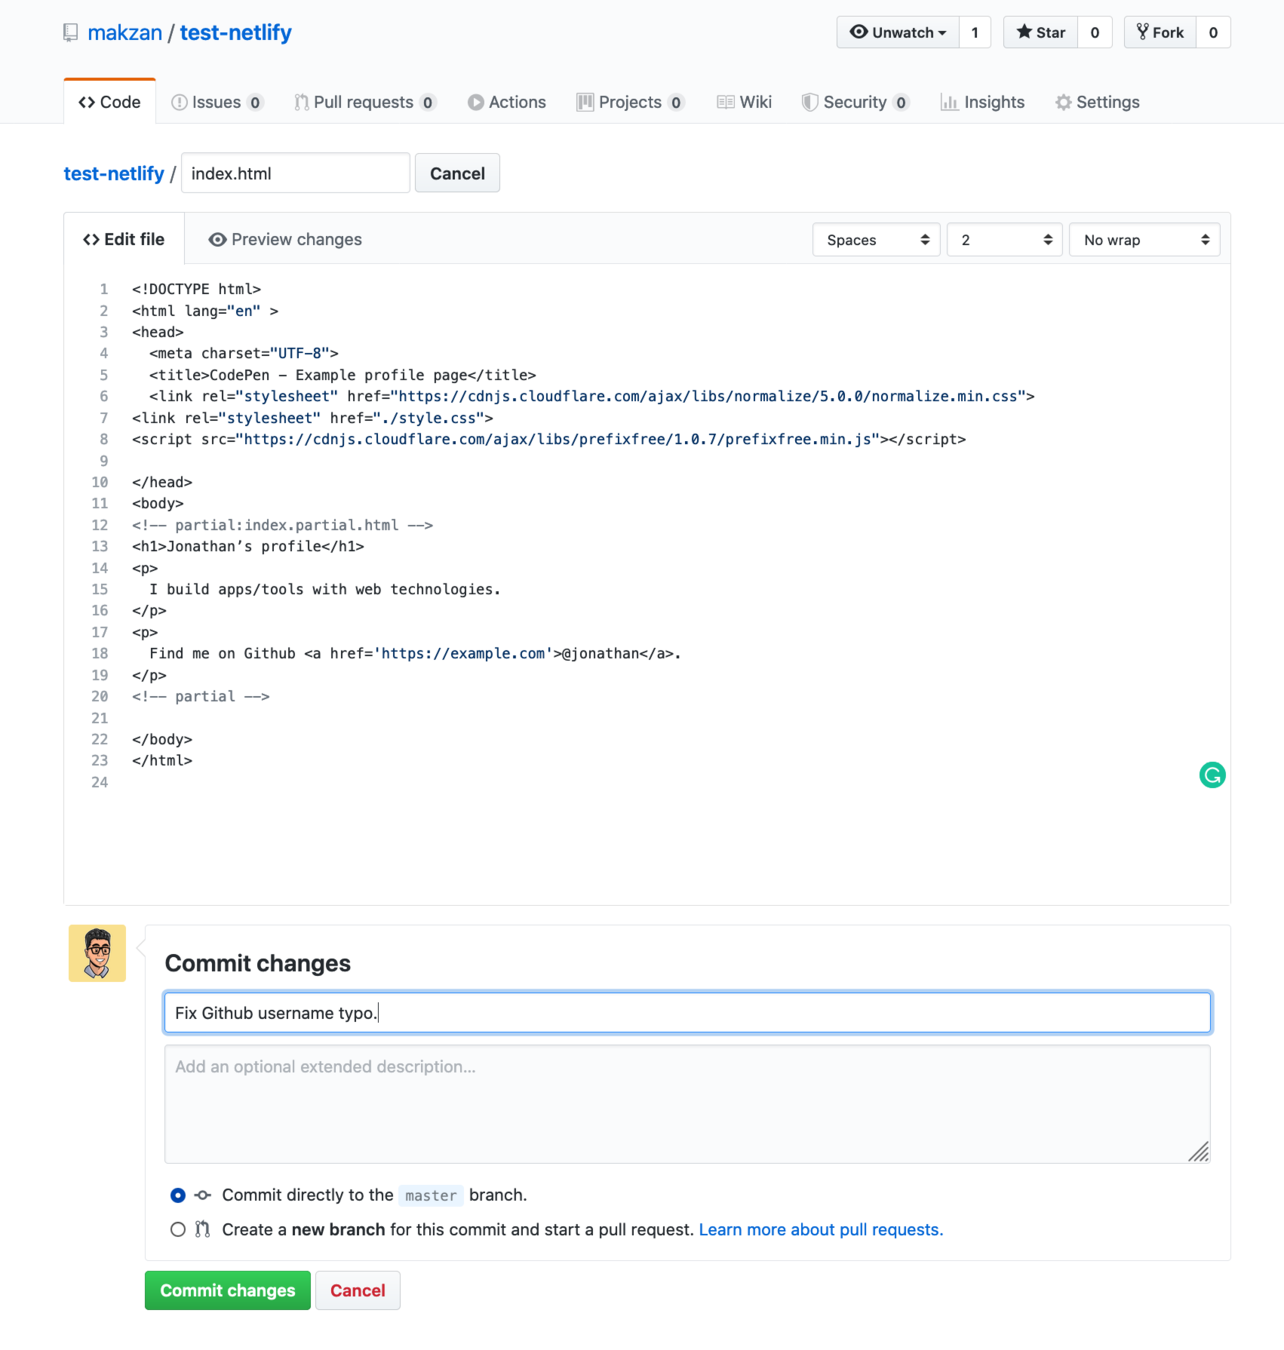This screenshot has width=1284, height=1350.
Task: Click the pull request icon beside 'Create a new branch'
Action: point(203,1229)
